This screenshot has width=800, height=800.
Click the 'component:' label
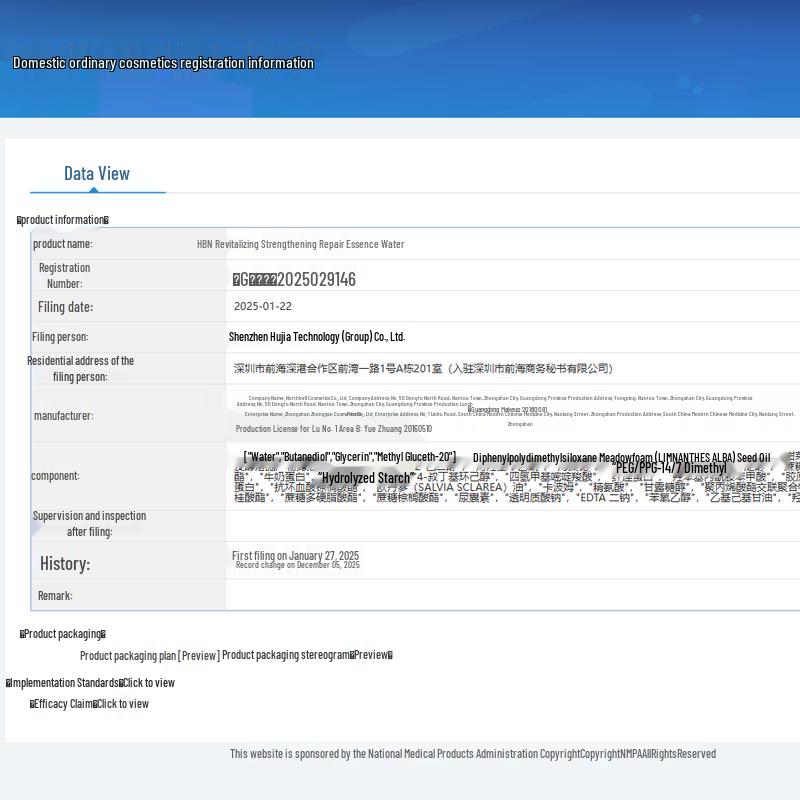55,476
